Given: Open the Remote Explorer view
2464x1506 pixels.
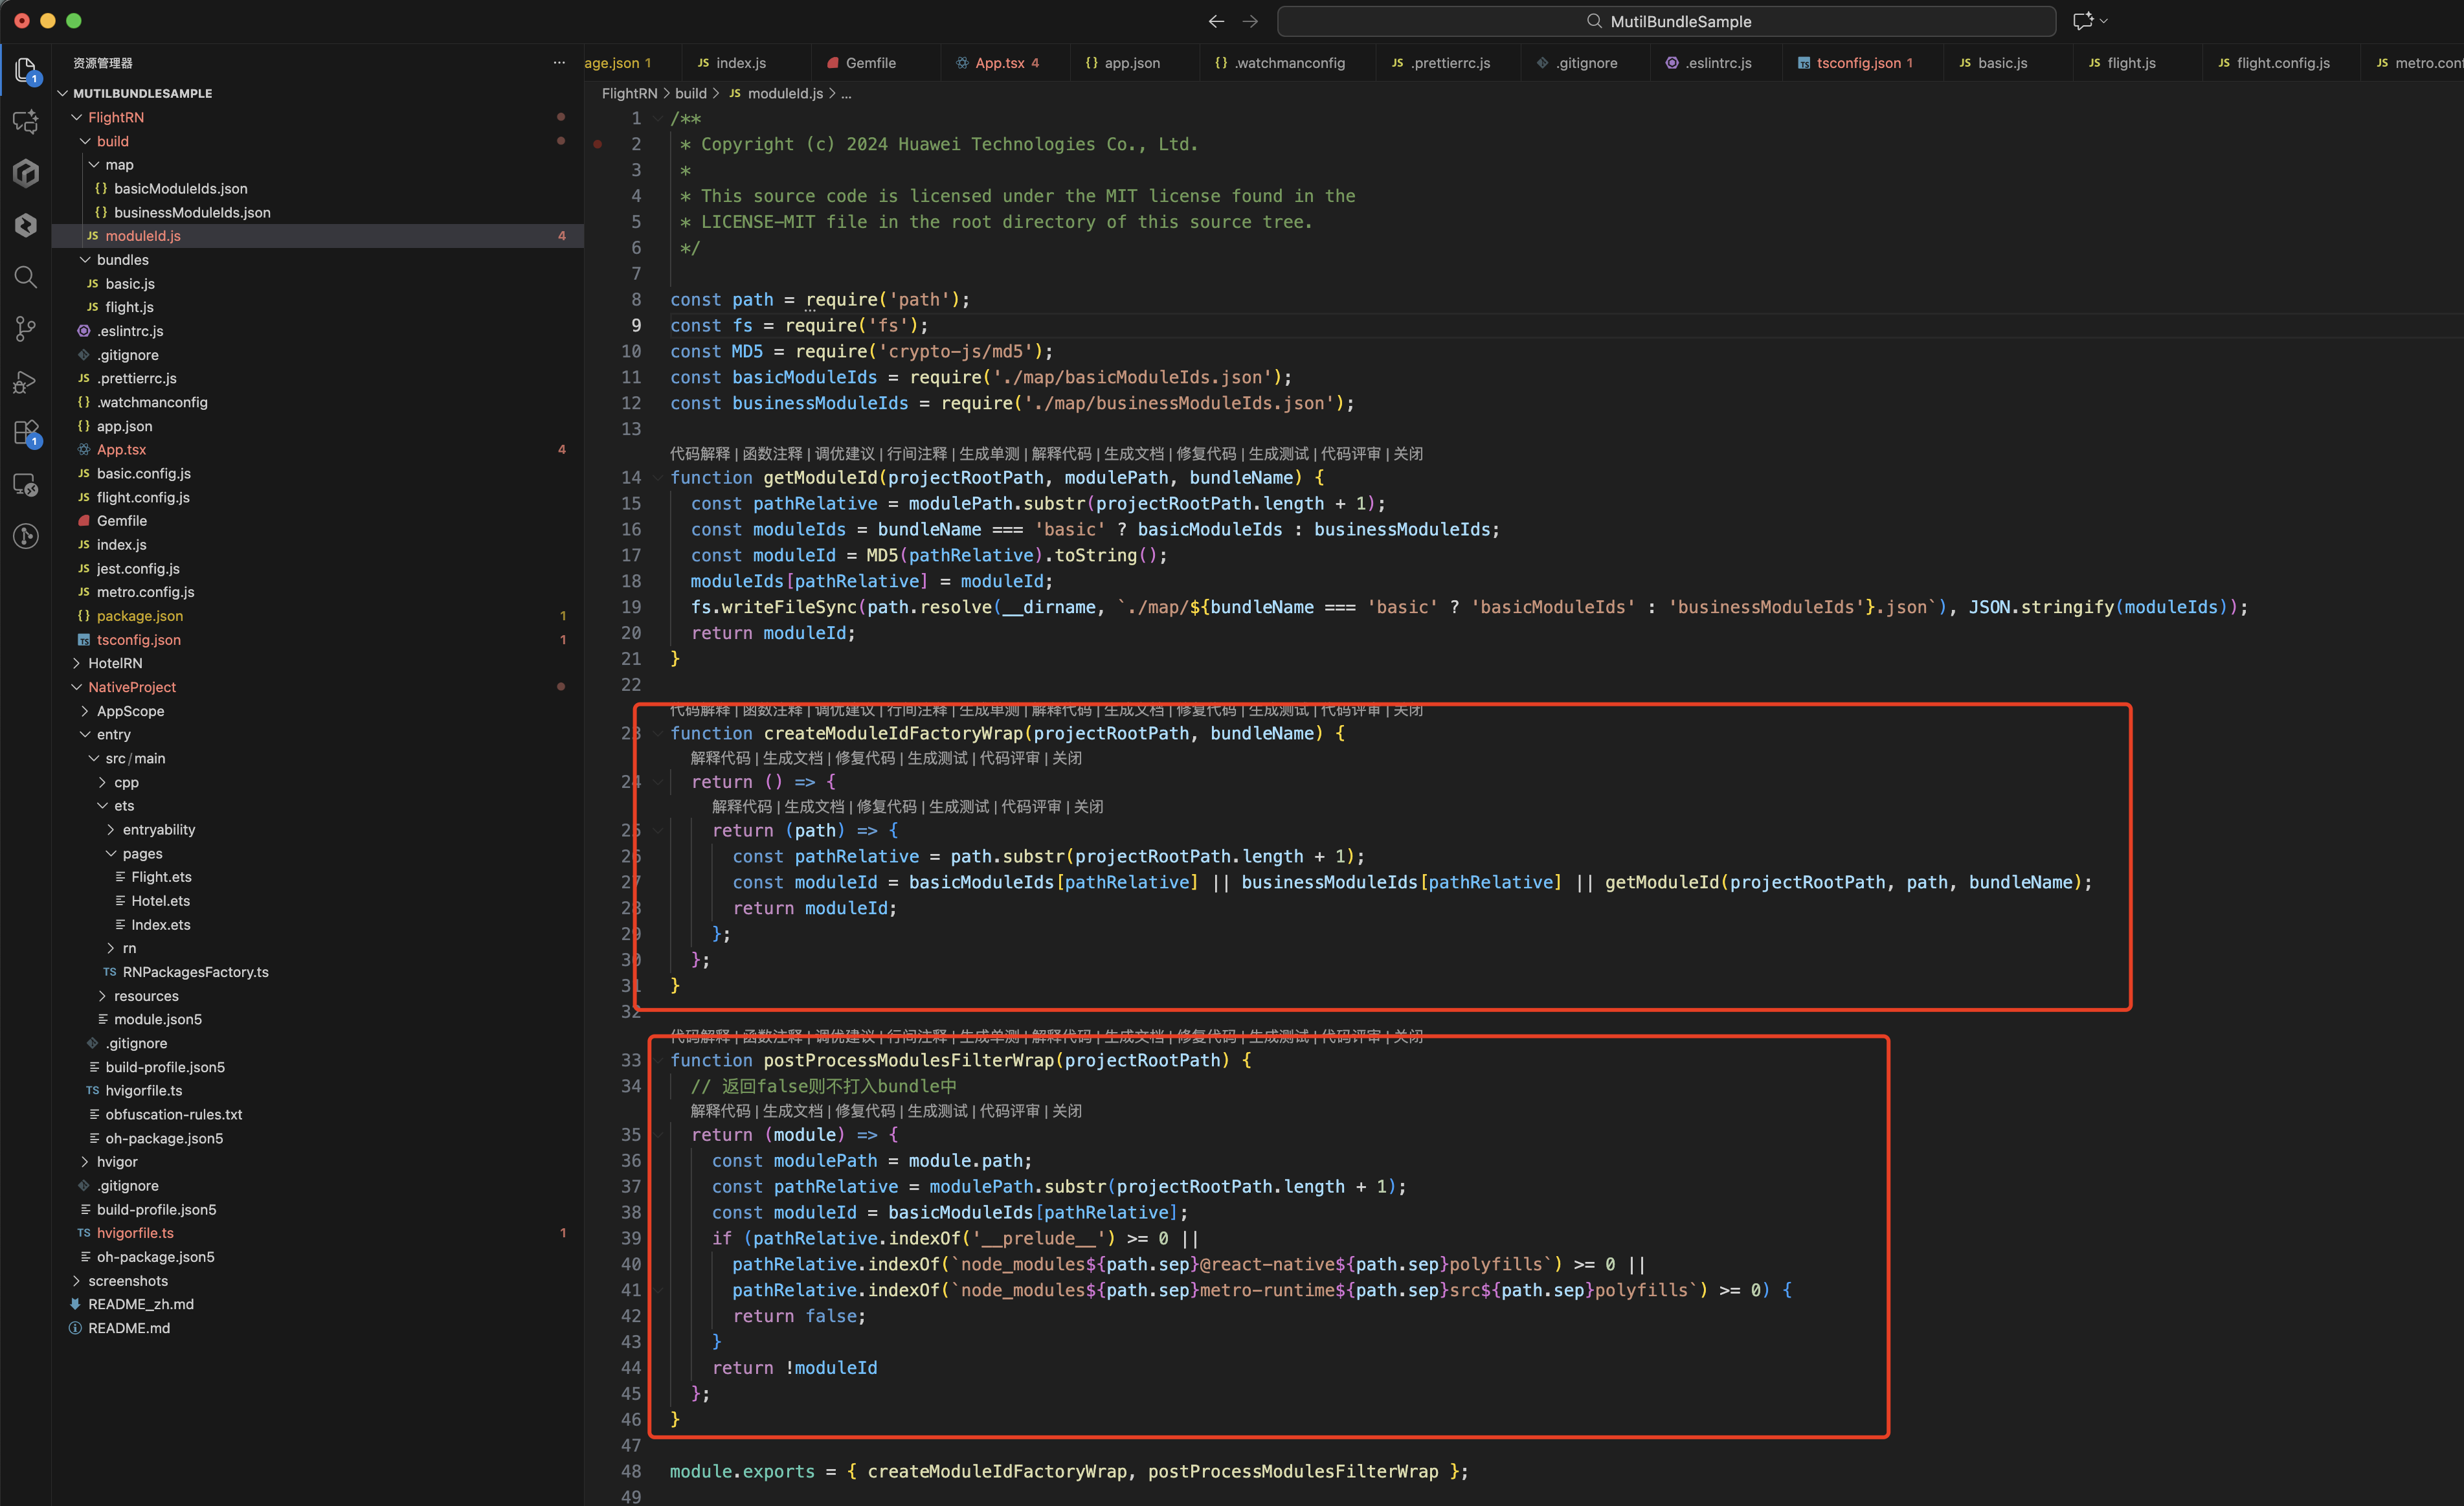Looking at the screenshot, I should (x=26, y=485).
